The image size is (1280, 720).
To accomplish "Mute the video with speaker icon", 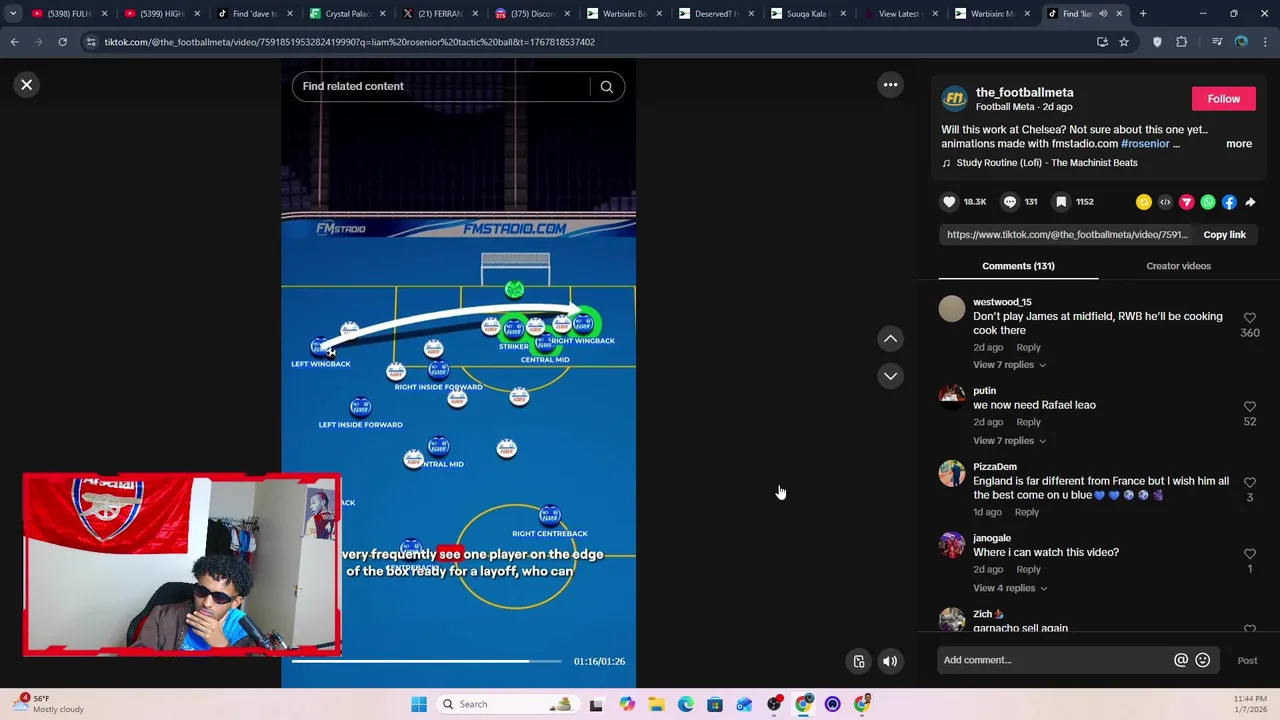I will click(889, 661).
